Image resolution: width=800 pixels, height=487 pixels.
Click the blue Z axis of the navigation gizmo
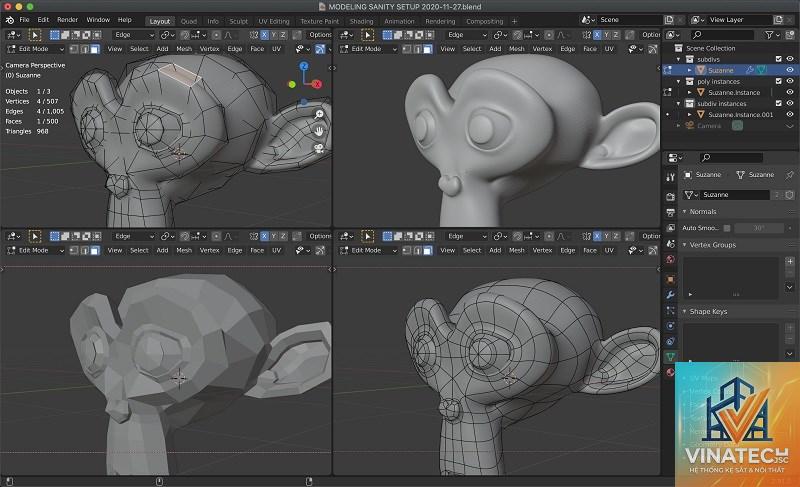(x=304, y=66)
